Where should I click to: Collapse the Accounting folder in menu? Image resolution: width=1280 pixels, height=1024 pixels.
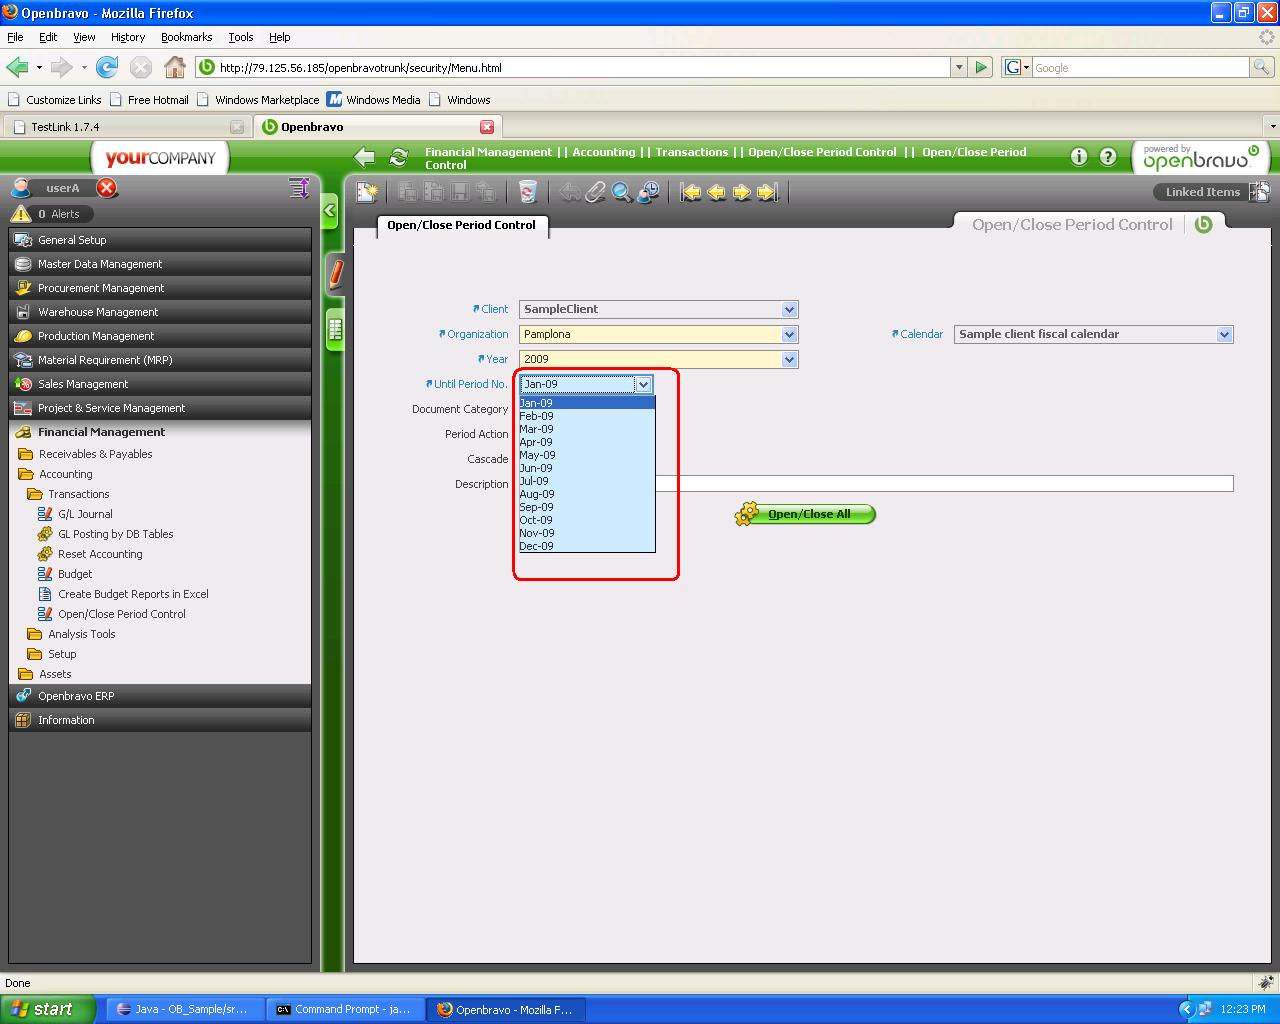click(x=65, y=474)
